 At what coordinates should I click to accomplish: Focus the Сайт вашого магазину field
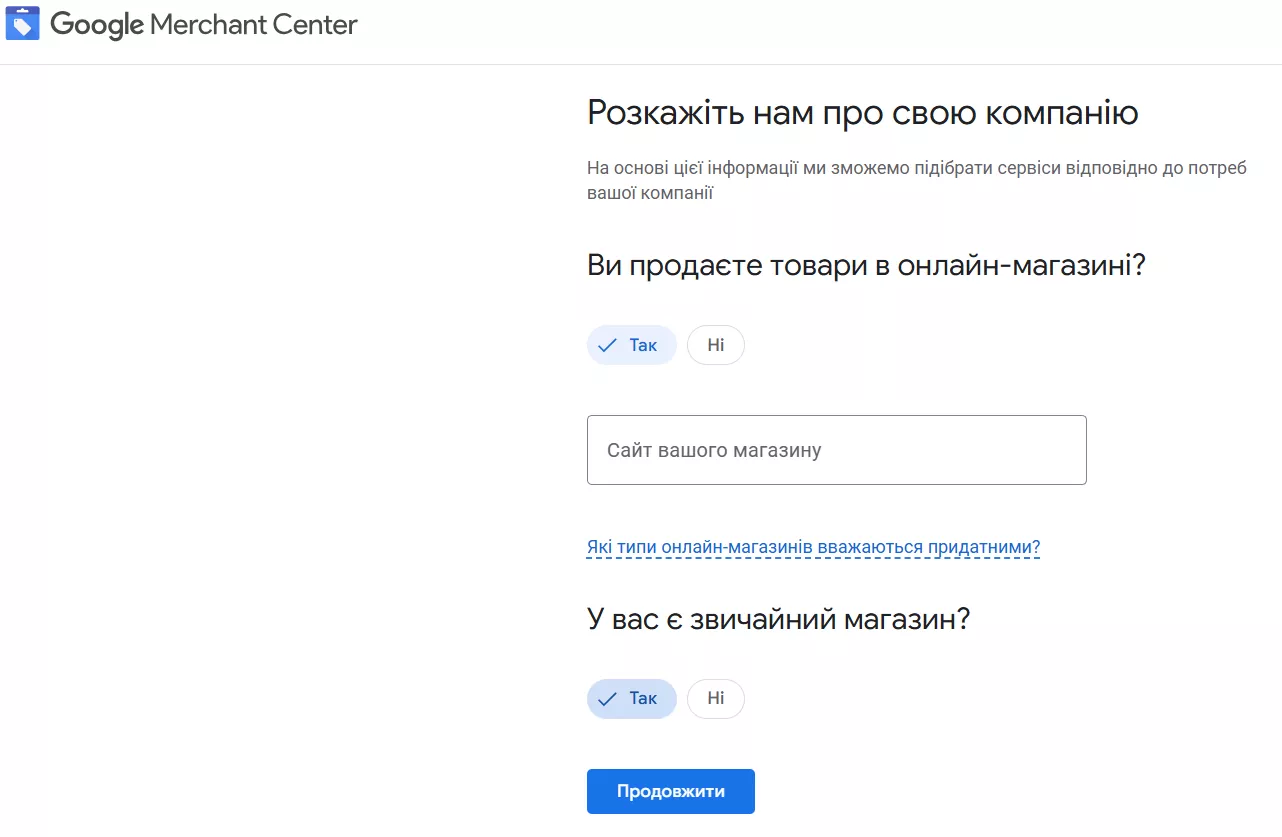[x=836, y=450]
